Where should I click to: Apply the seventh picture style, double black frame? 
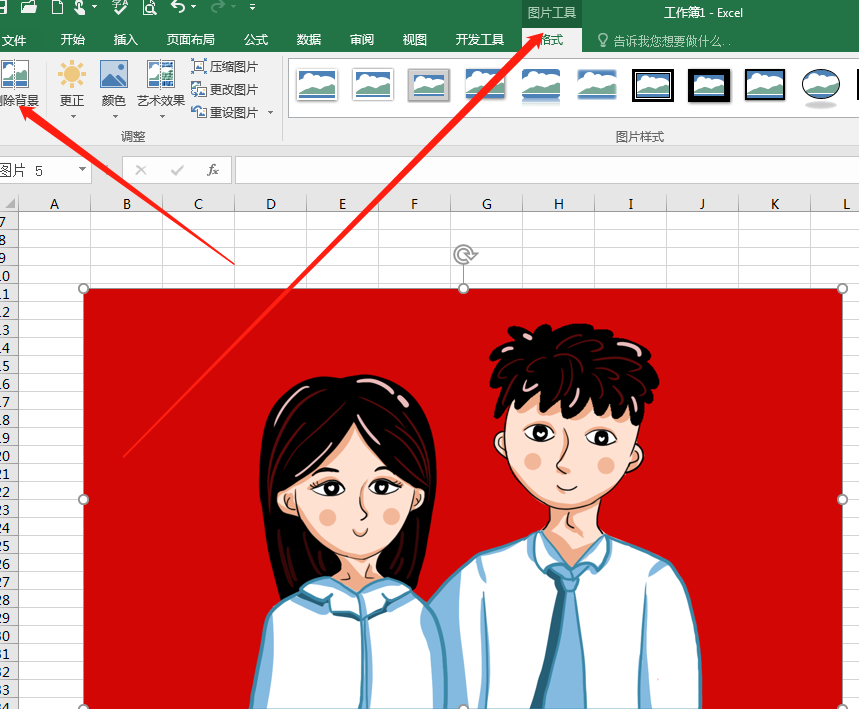(x=652, y=85)
